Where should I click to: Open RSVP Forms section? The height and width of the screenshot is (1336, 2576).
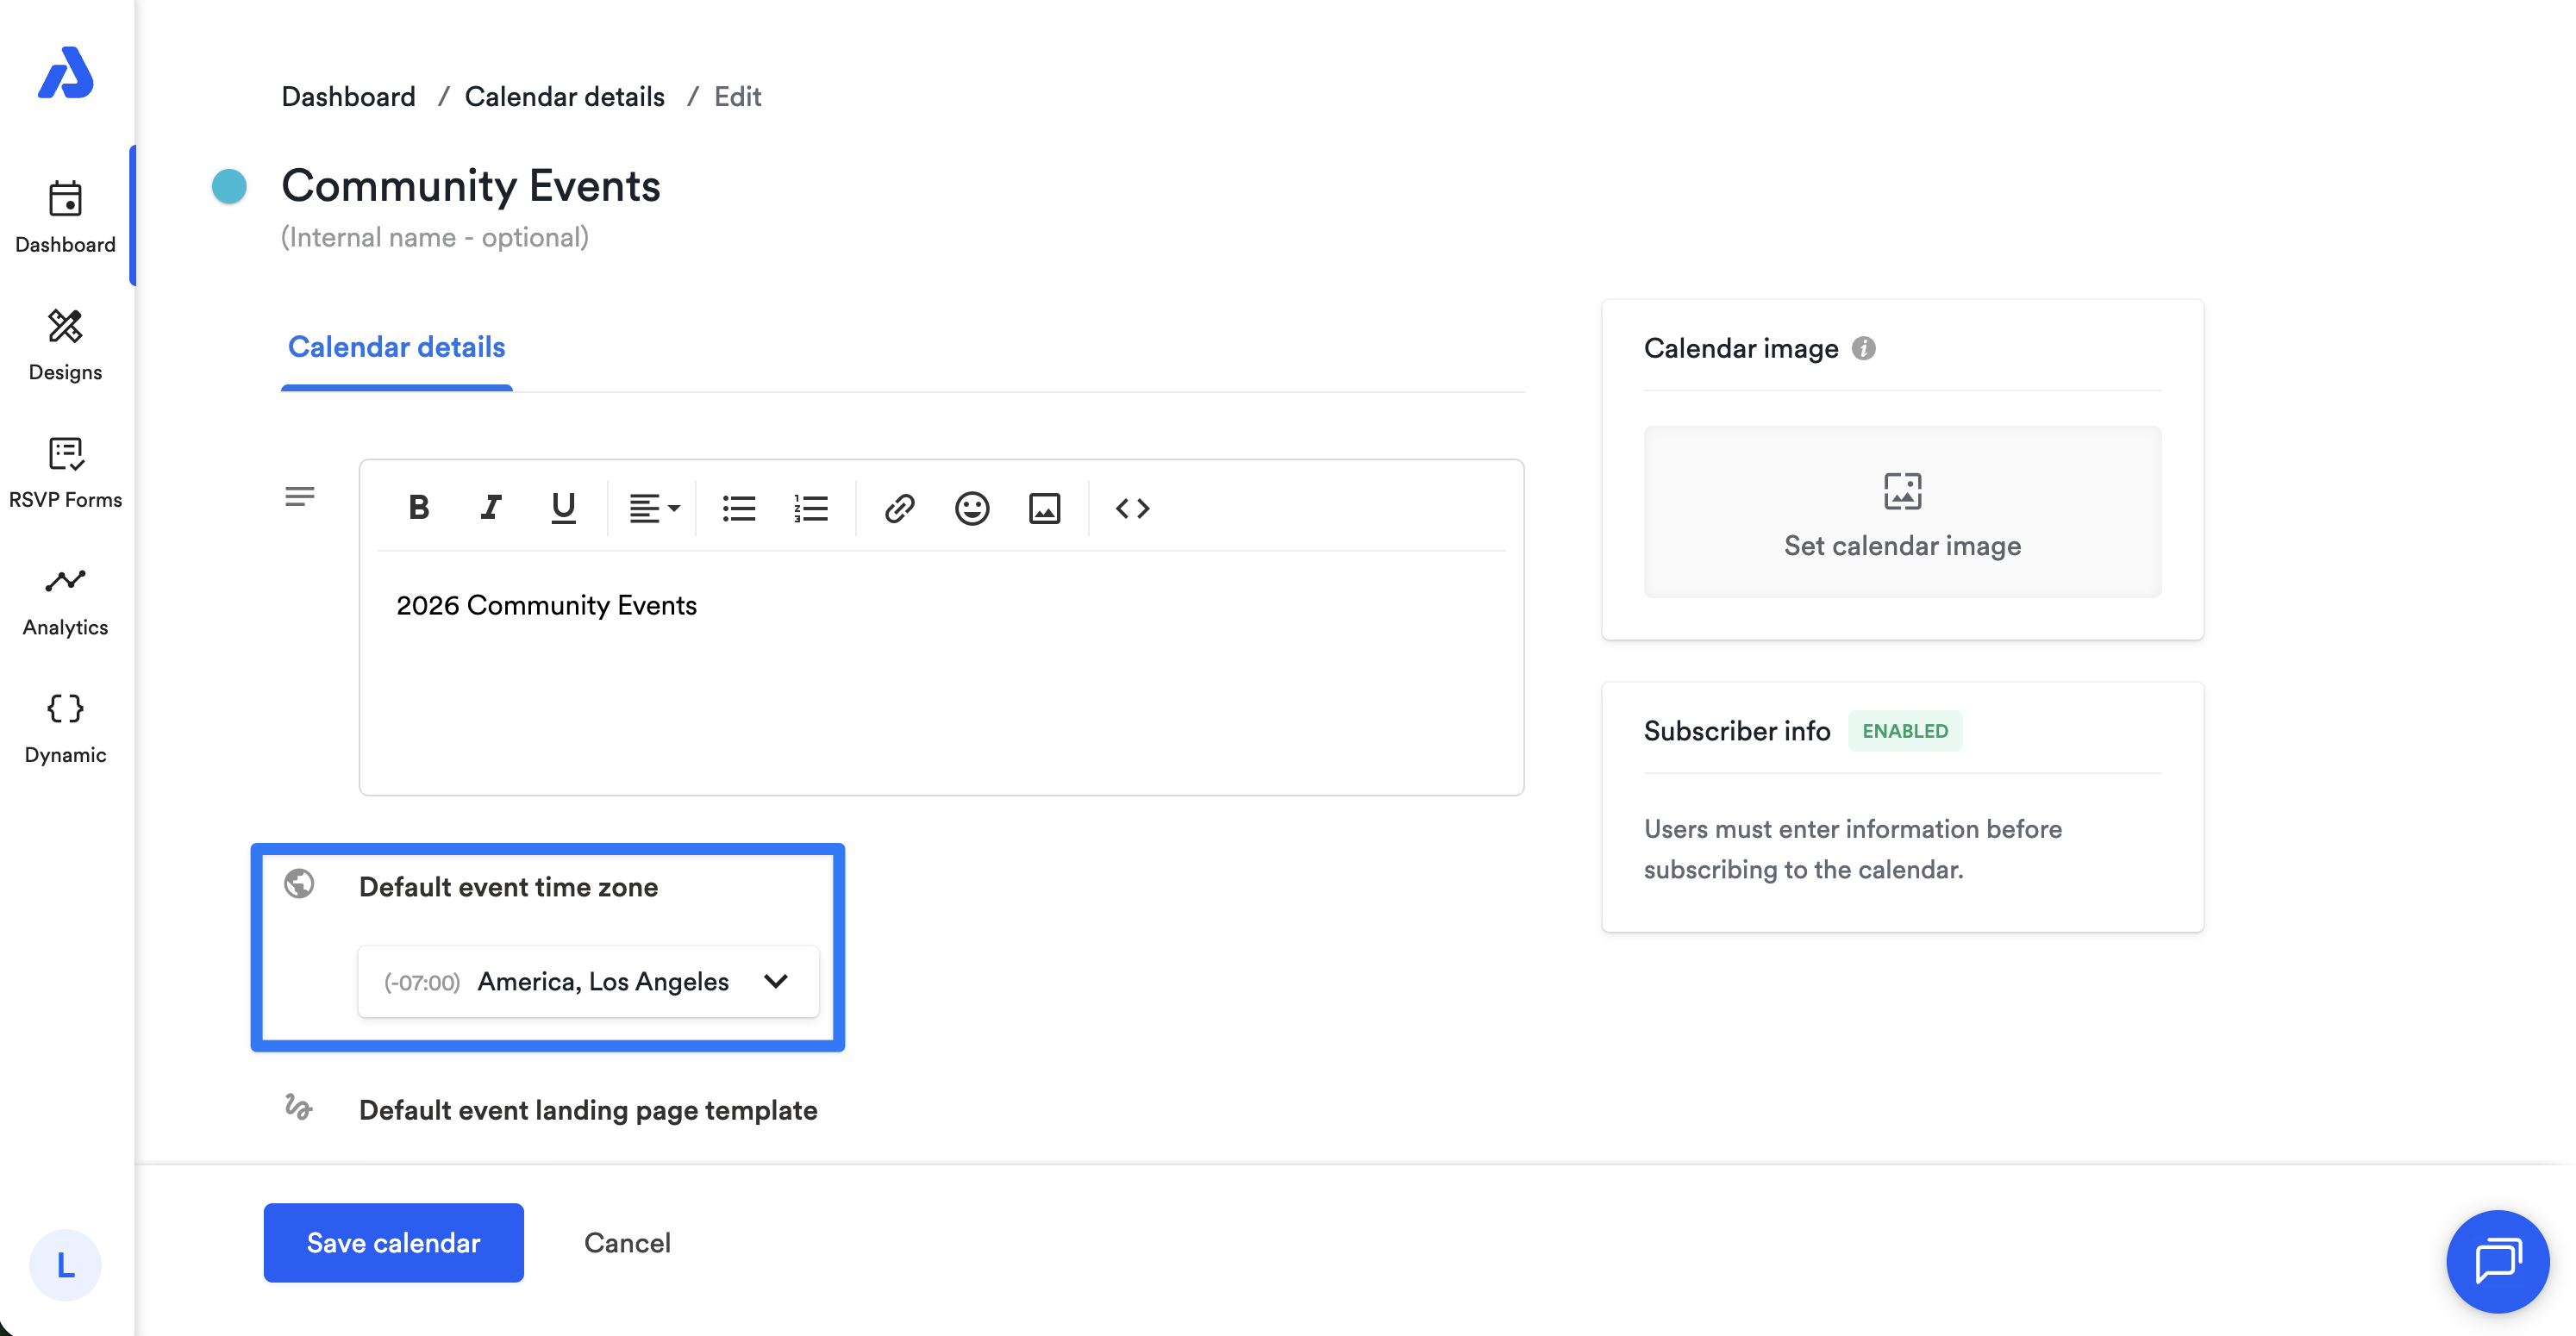point(65,472)
